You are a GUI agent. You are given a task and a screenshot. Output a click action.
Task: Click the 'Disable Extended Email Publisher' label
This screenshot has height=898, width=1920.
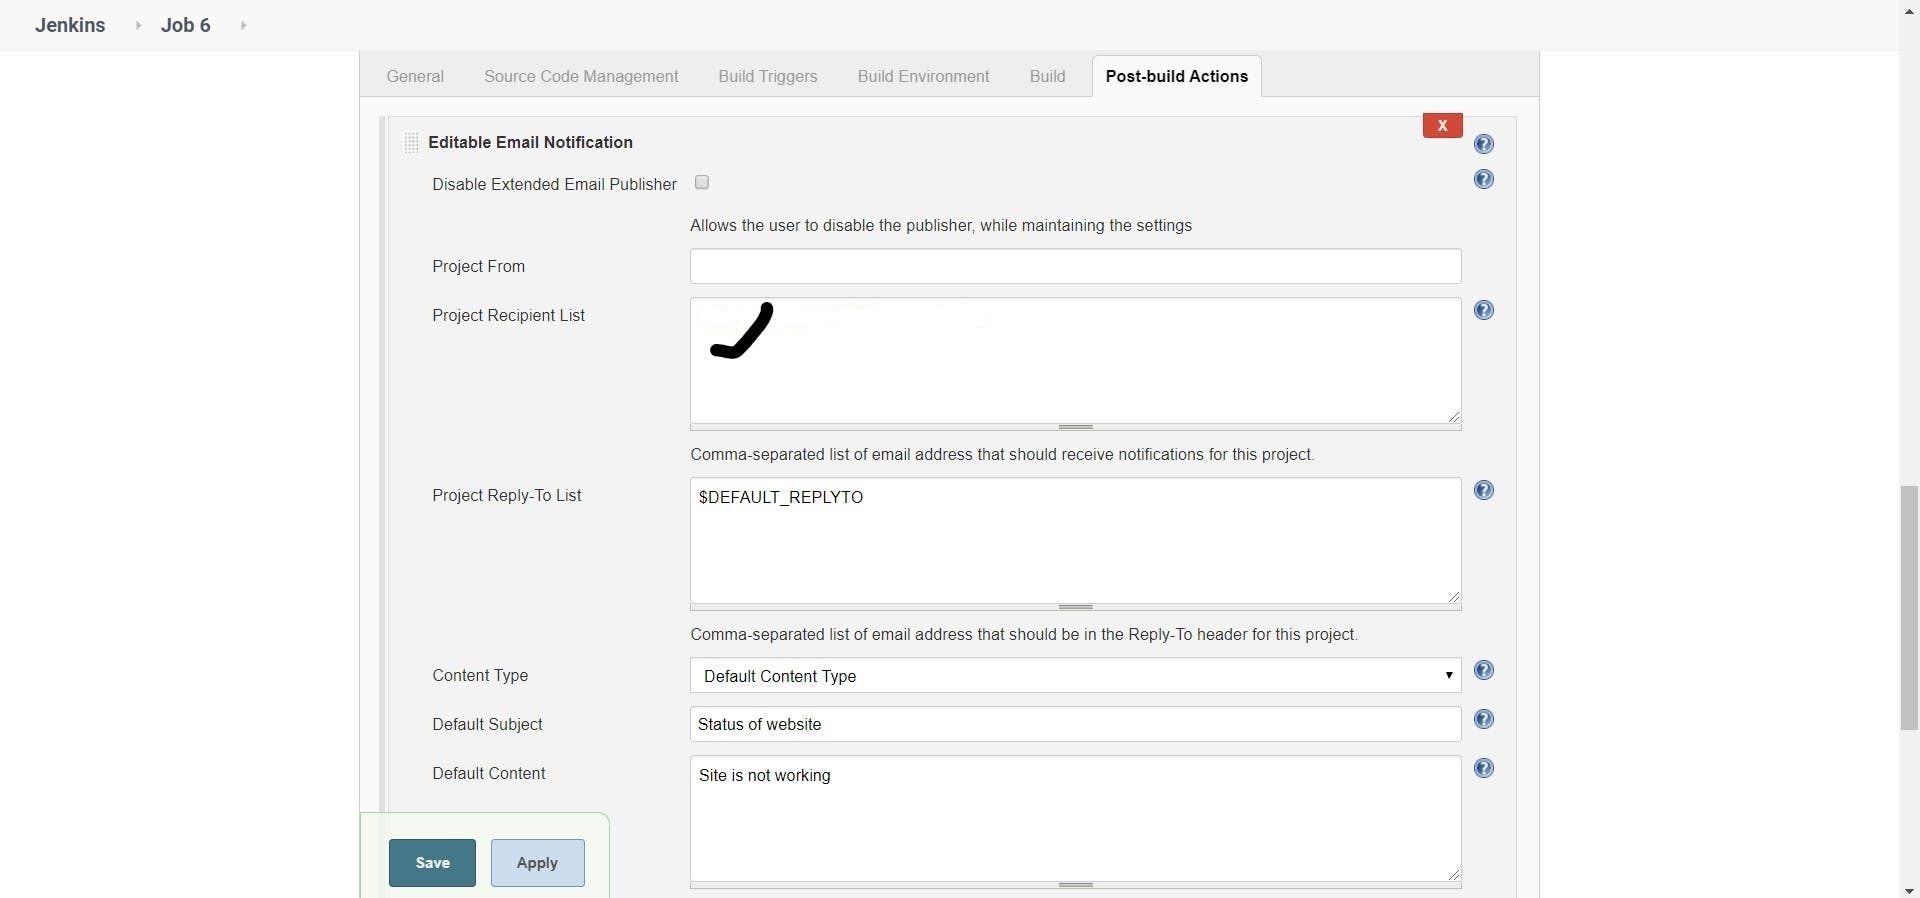coord(554,185)
